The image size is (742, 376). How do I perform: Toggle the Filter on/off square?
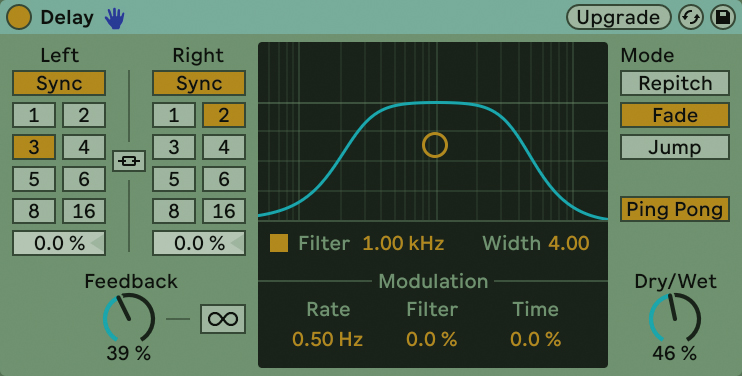coord(279,243)
